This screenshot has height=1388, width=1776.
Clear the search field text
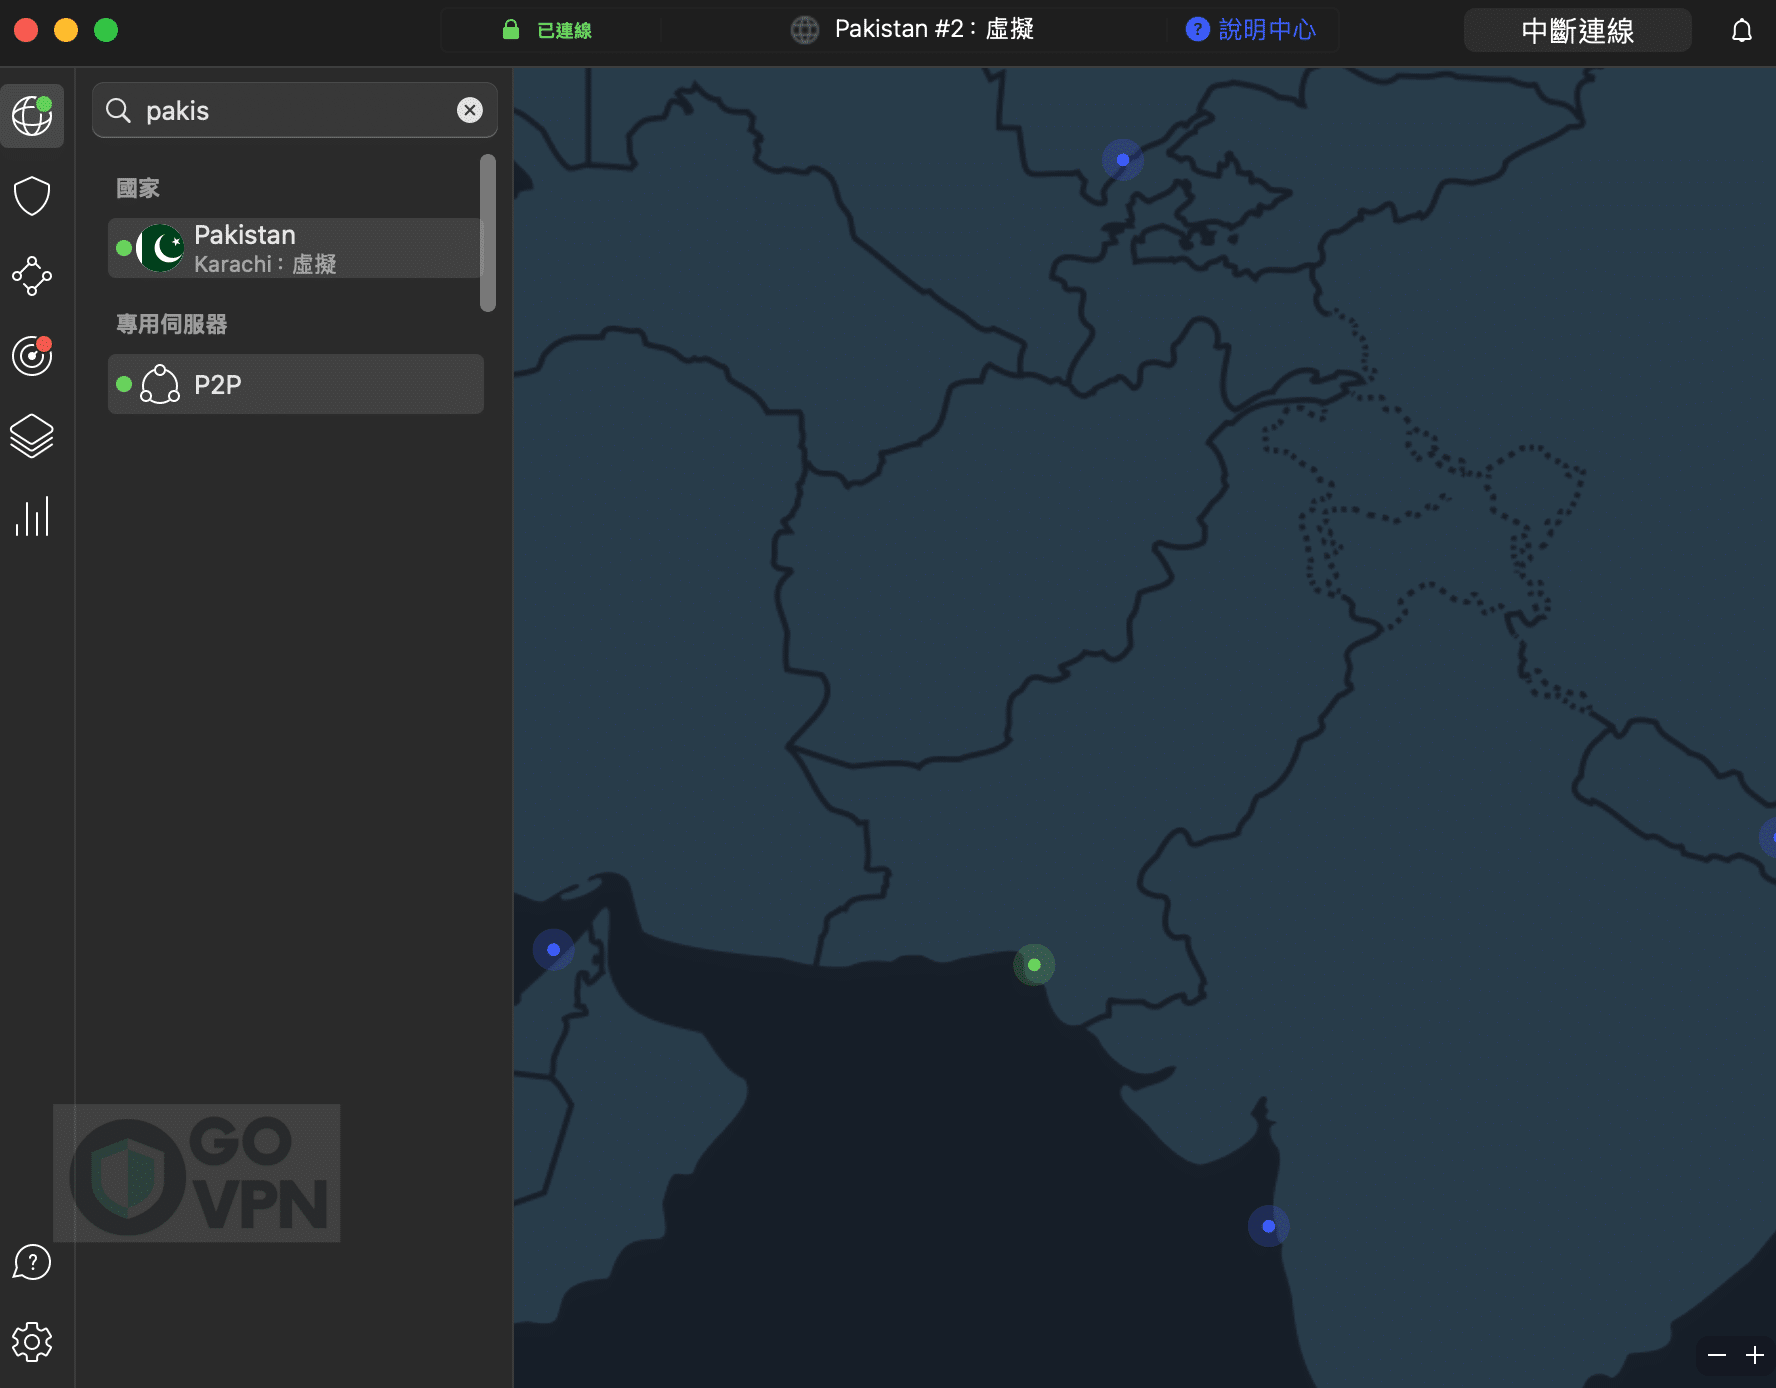coord(470,110)
